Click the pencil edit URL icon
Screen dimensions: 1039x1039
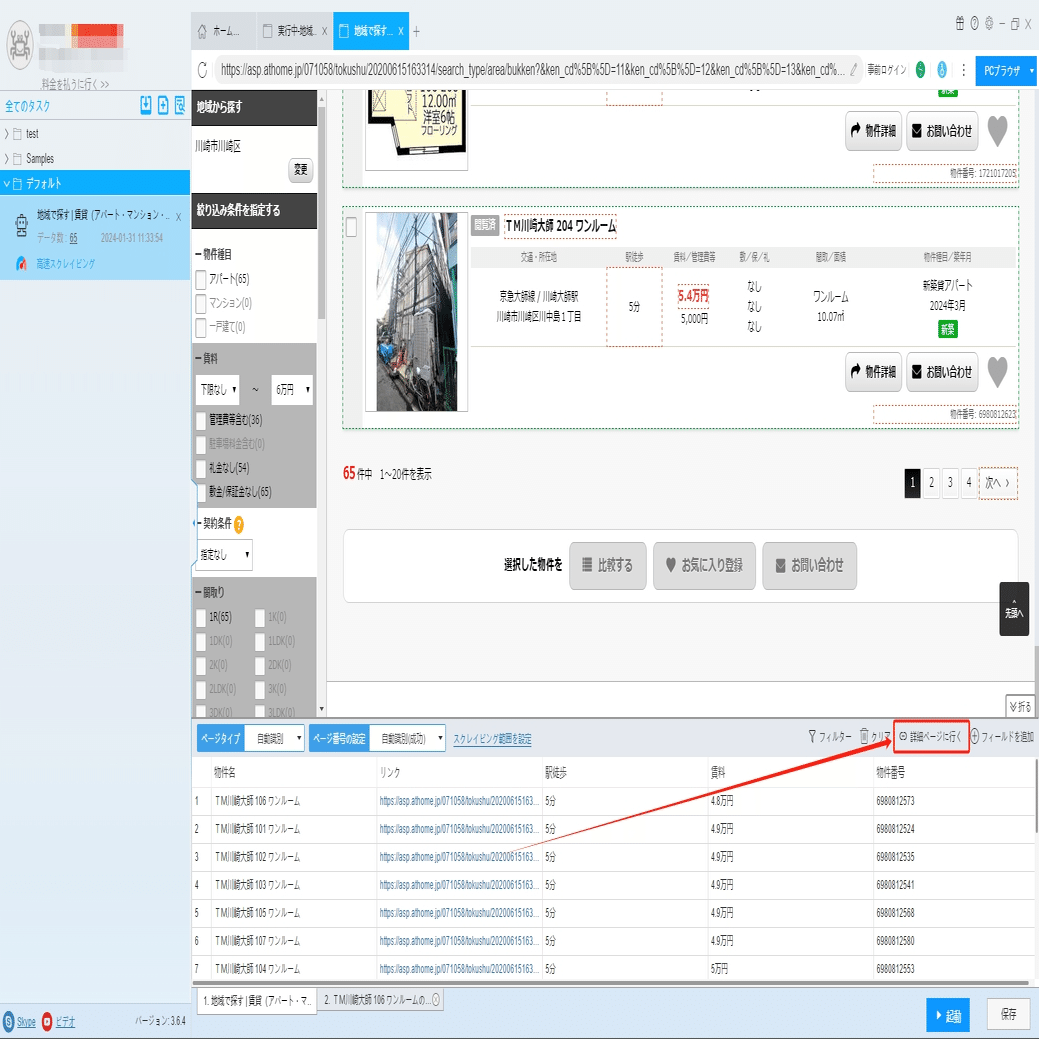[854, 70]
